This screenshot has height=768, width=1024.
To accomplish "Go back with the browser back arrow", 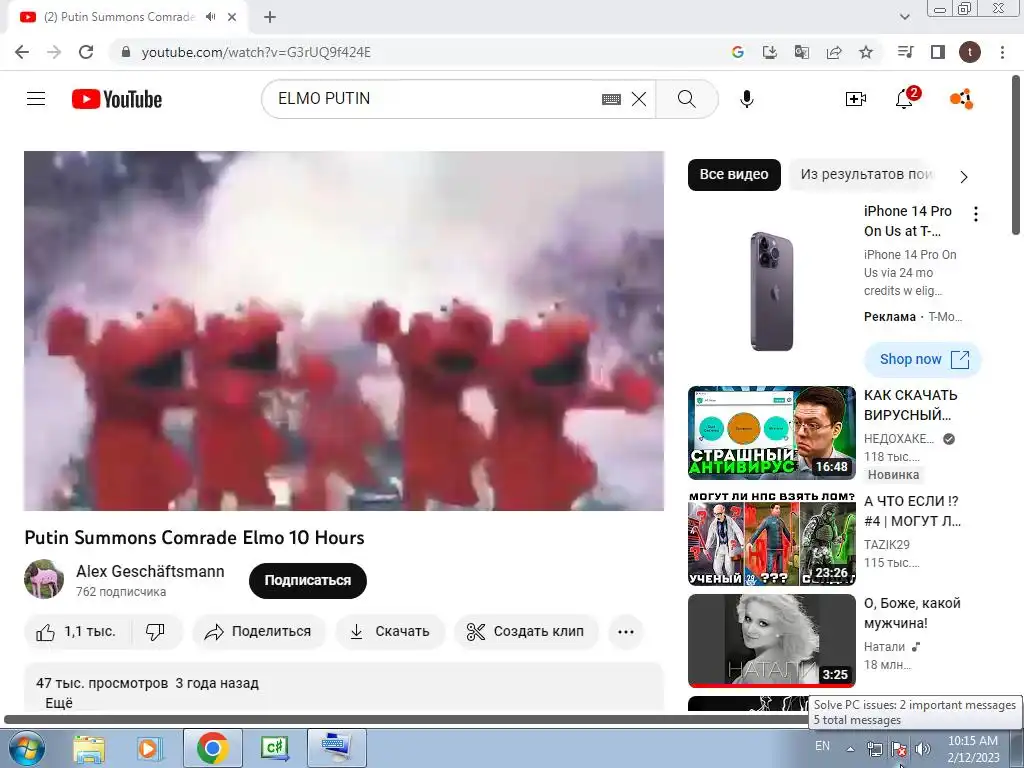I will click(x=22, y=52).
